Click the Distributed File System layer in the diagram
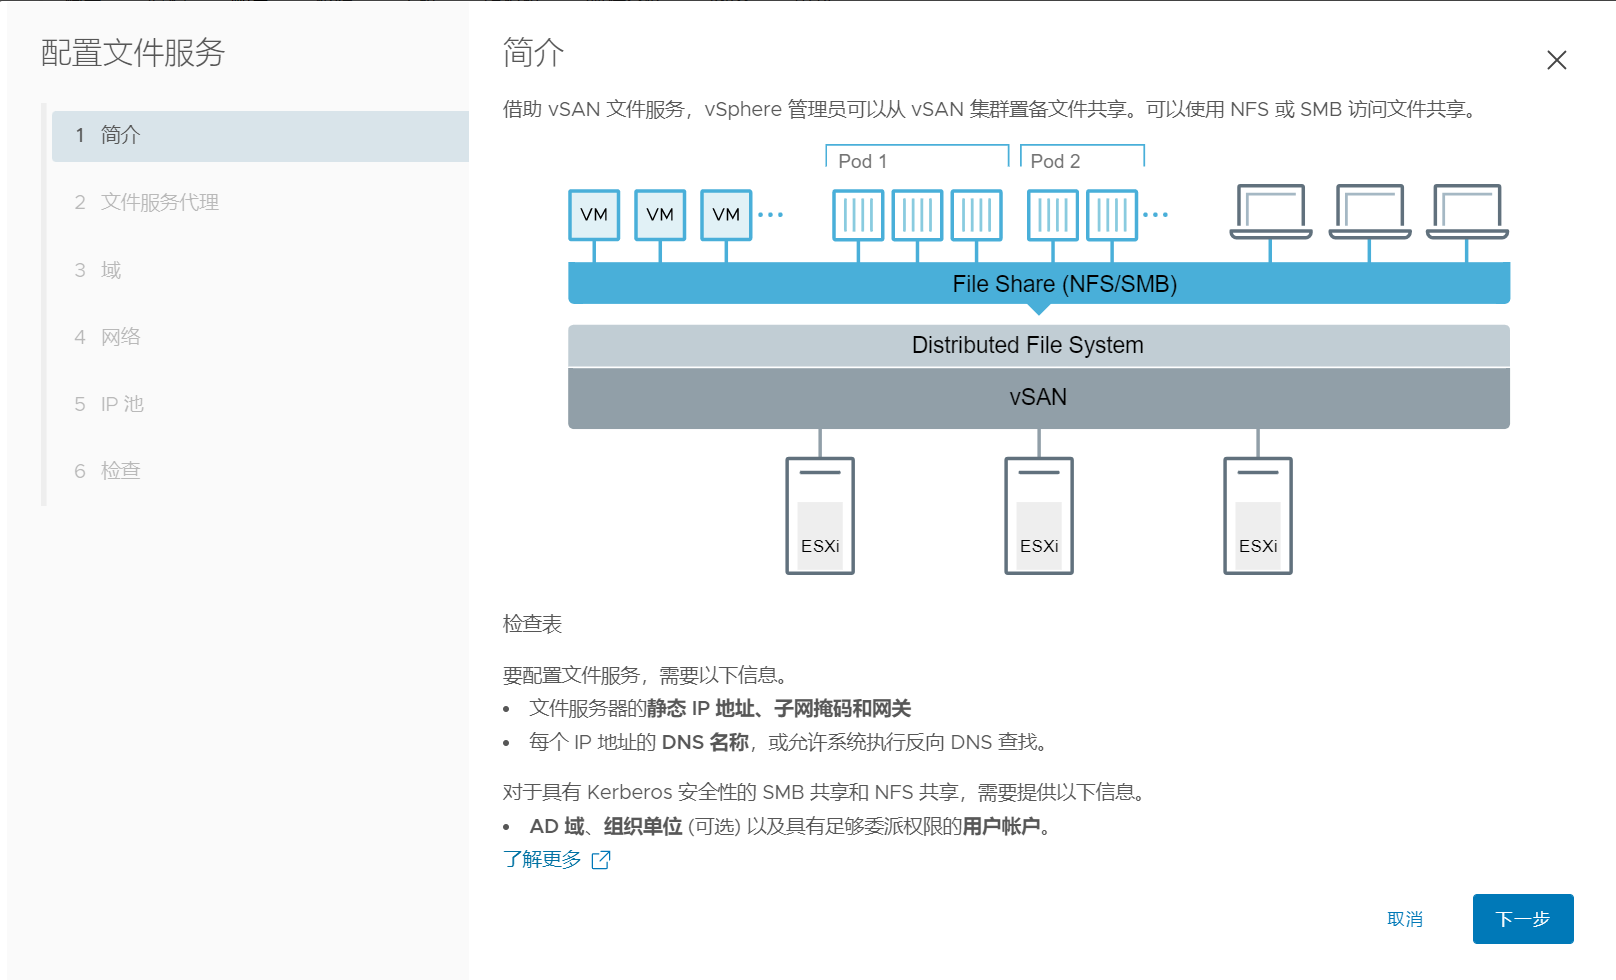The width and height of the screenshot is (1616, 980). 1039,345
